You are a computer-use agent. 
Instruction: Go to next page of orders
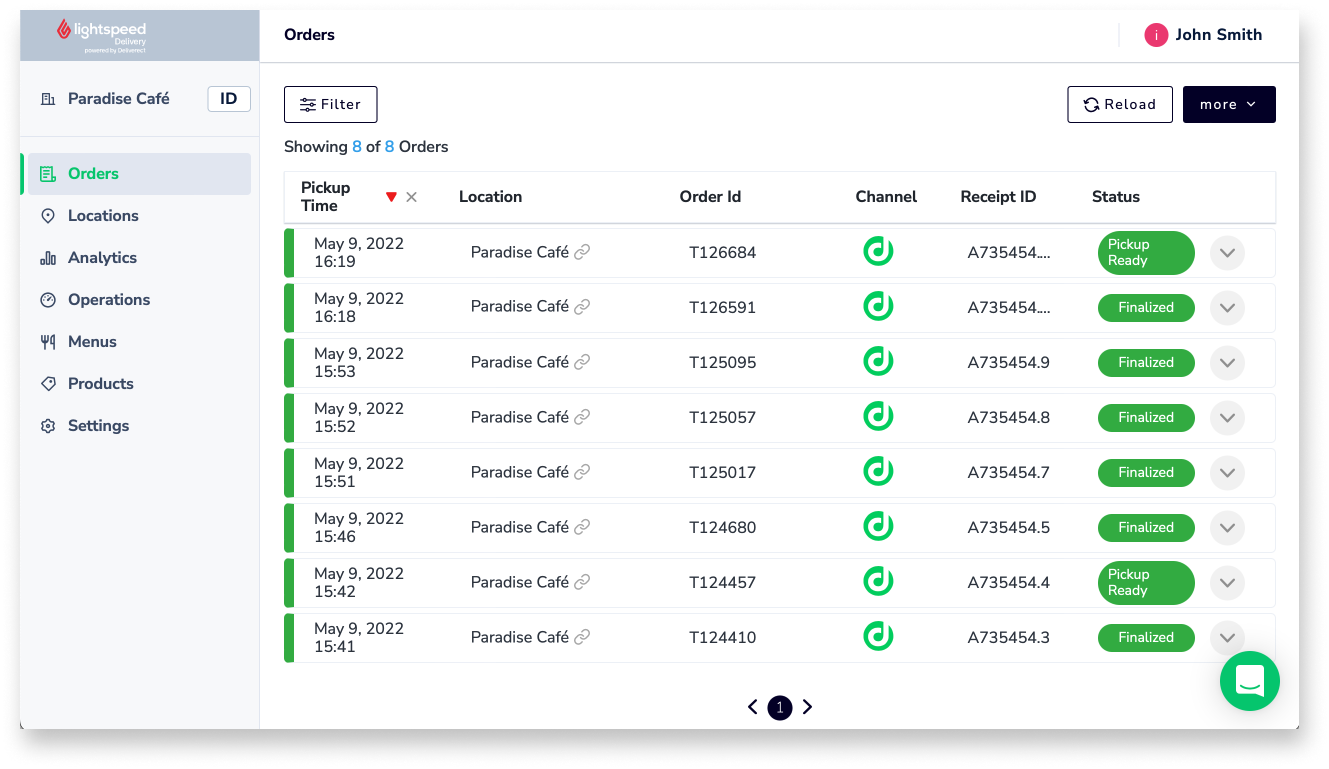808,707
